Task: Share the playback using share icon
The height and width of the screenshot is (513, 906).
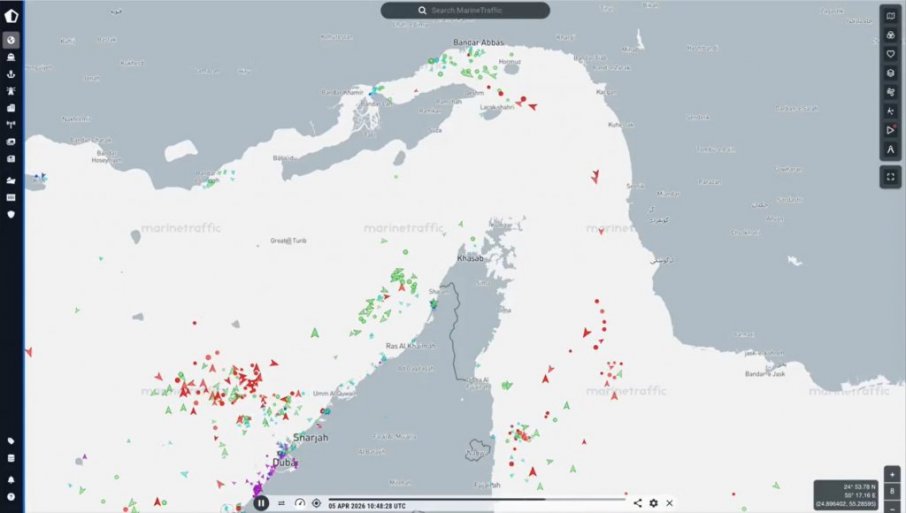Action: click(x=638, y=503)
